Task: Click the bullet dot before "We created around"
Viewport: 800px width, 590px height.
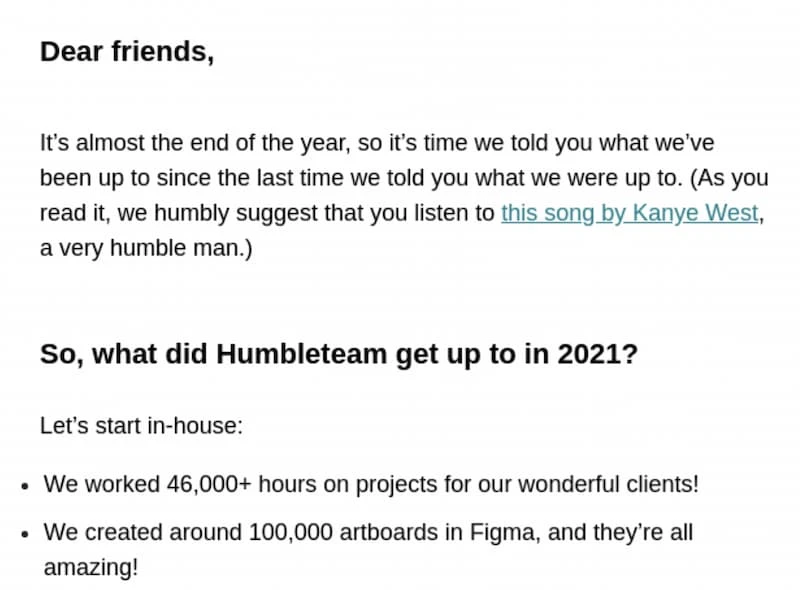Action: [x=25, y=534]
